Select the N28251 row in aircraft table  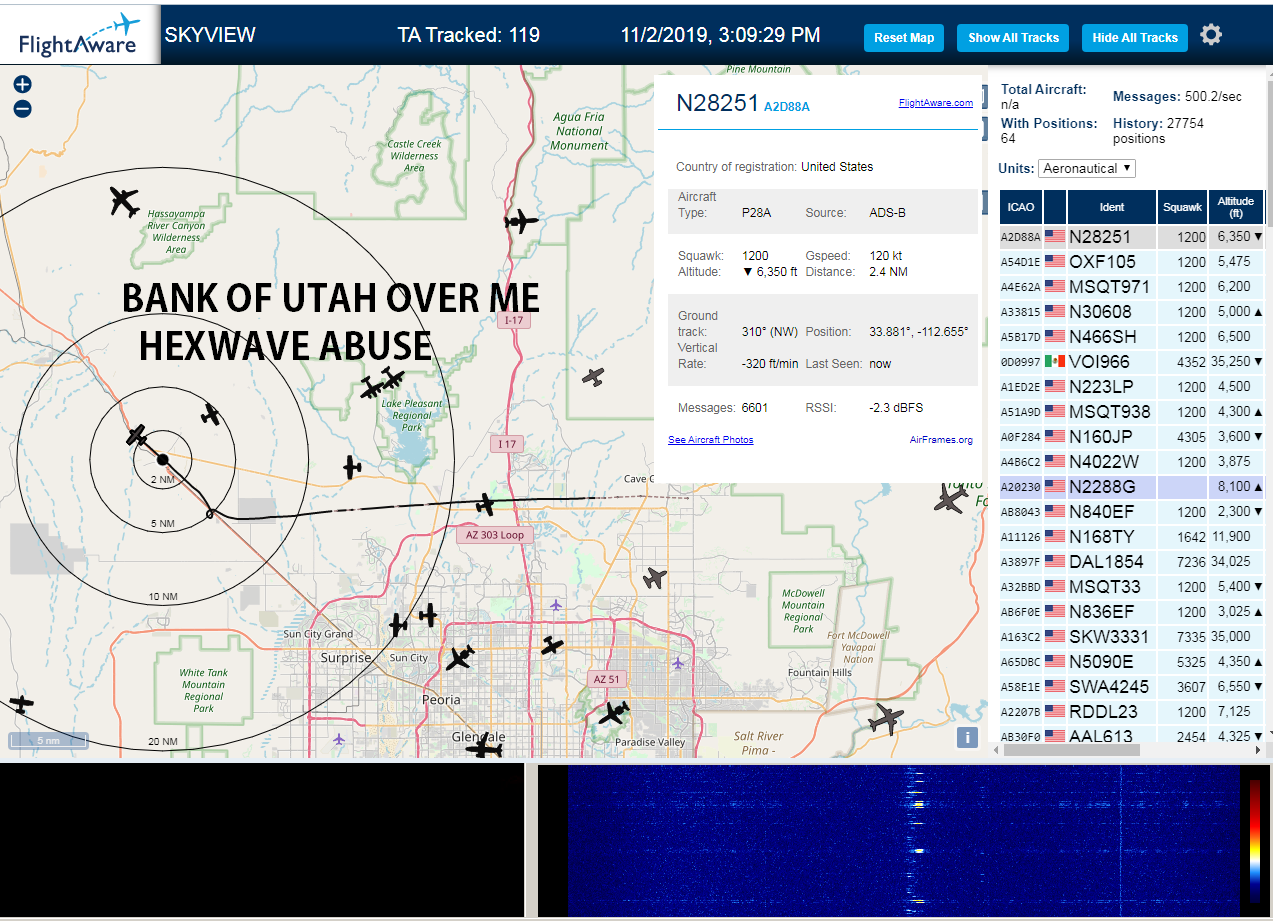1132,237
